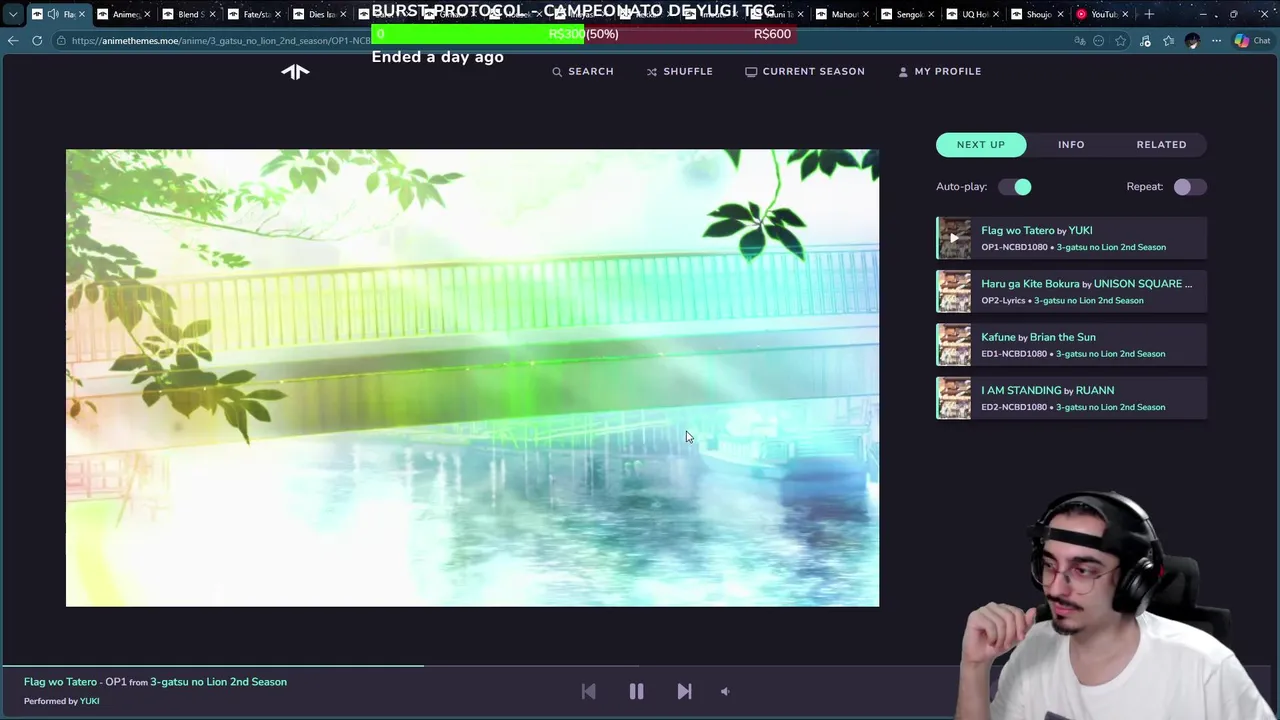Screen dimensions: 1280x720
Task: Switch to the Next Up tab
Action: tap(981, 144)
